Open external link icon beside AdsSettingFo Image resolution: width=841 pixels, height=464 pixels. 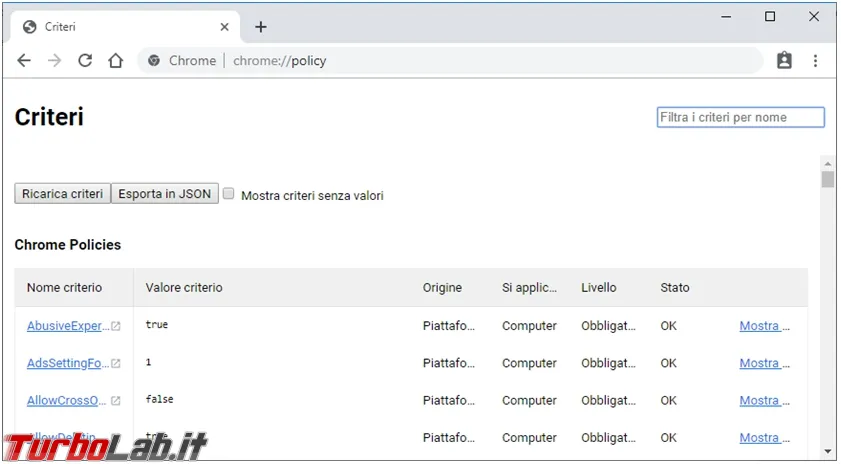tap(116, 364)
